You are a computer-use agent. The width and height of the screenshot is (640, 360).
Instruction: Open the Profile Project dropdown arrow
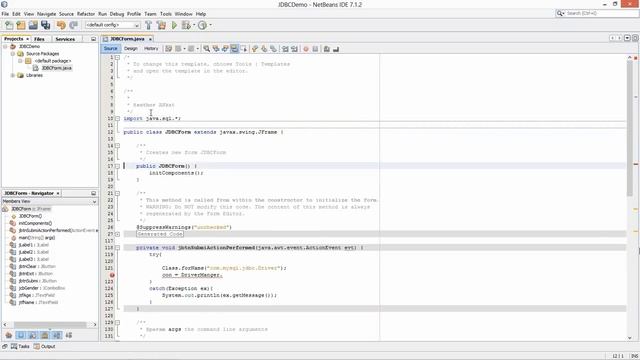coord(210,25)
